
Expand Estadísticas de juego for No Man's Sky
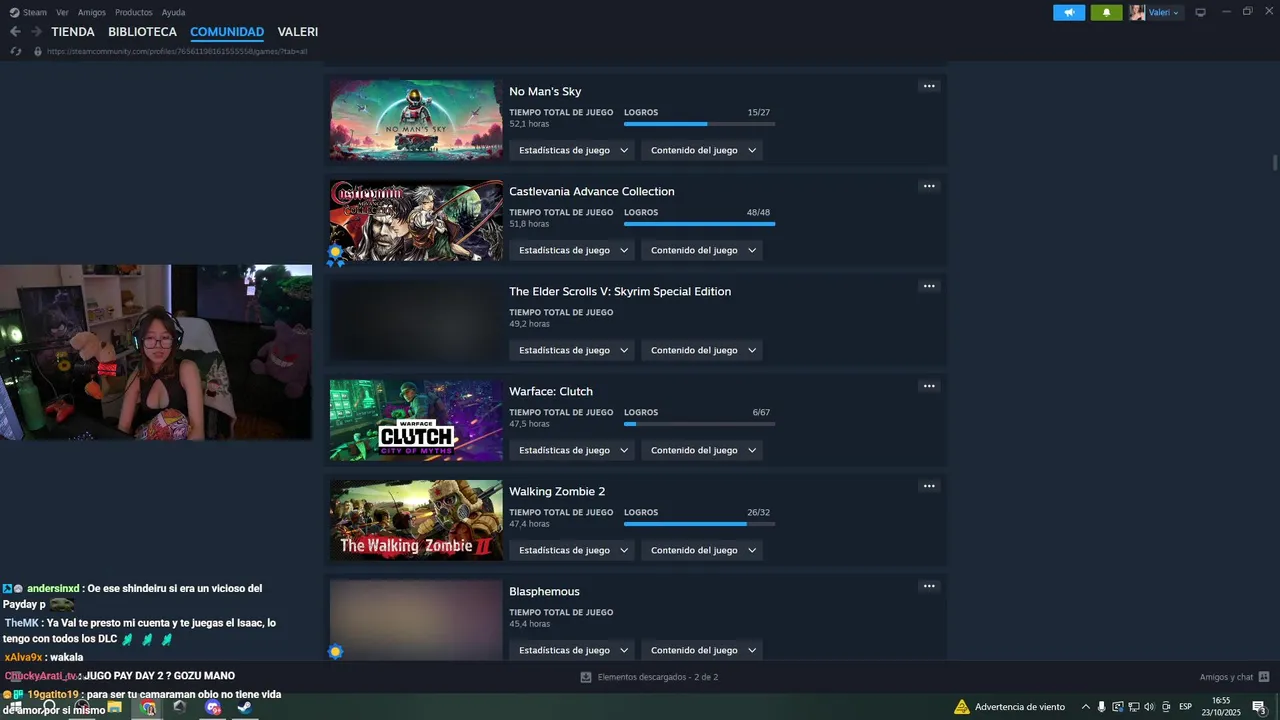573,150
